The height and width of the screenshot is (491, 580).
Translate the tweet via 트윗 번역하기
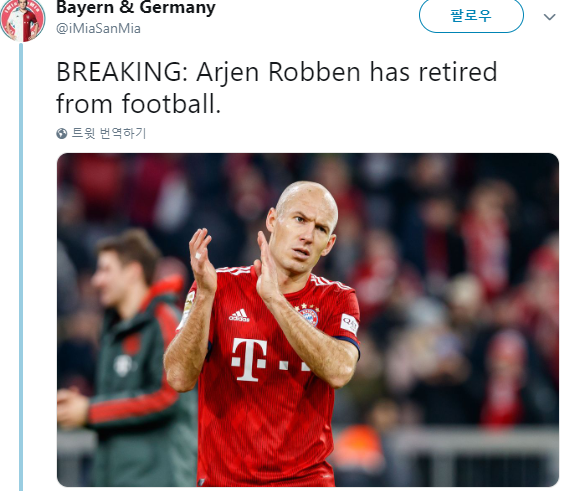(109, 133)
